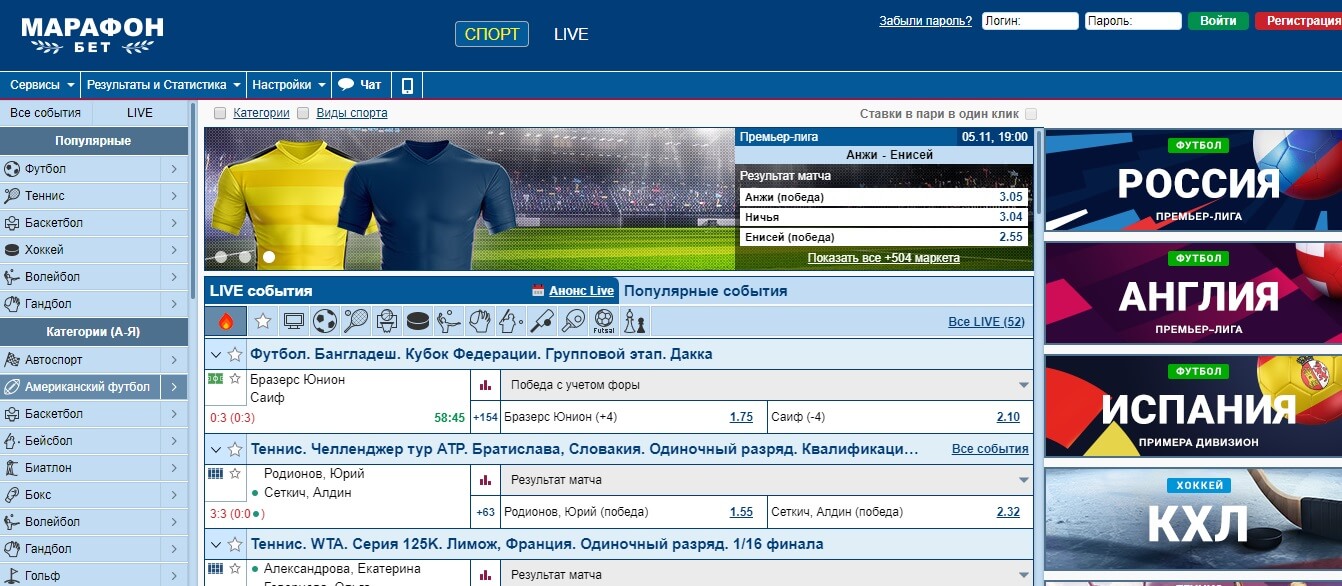
Task: Follow the Забыли пароль? link
Action: 925,20
